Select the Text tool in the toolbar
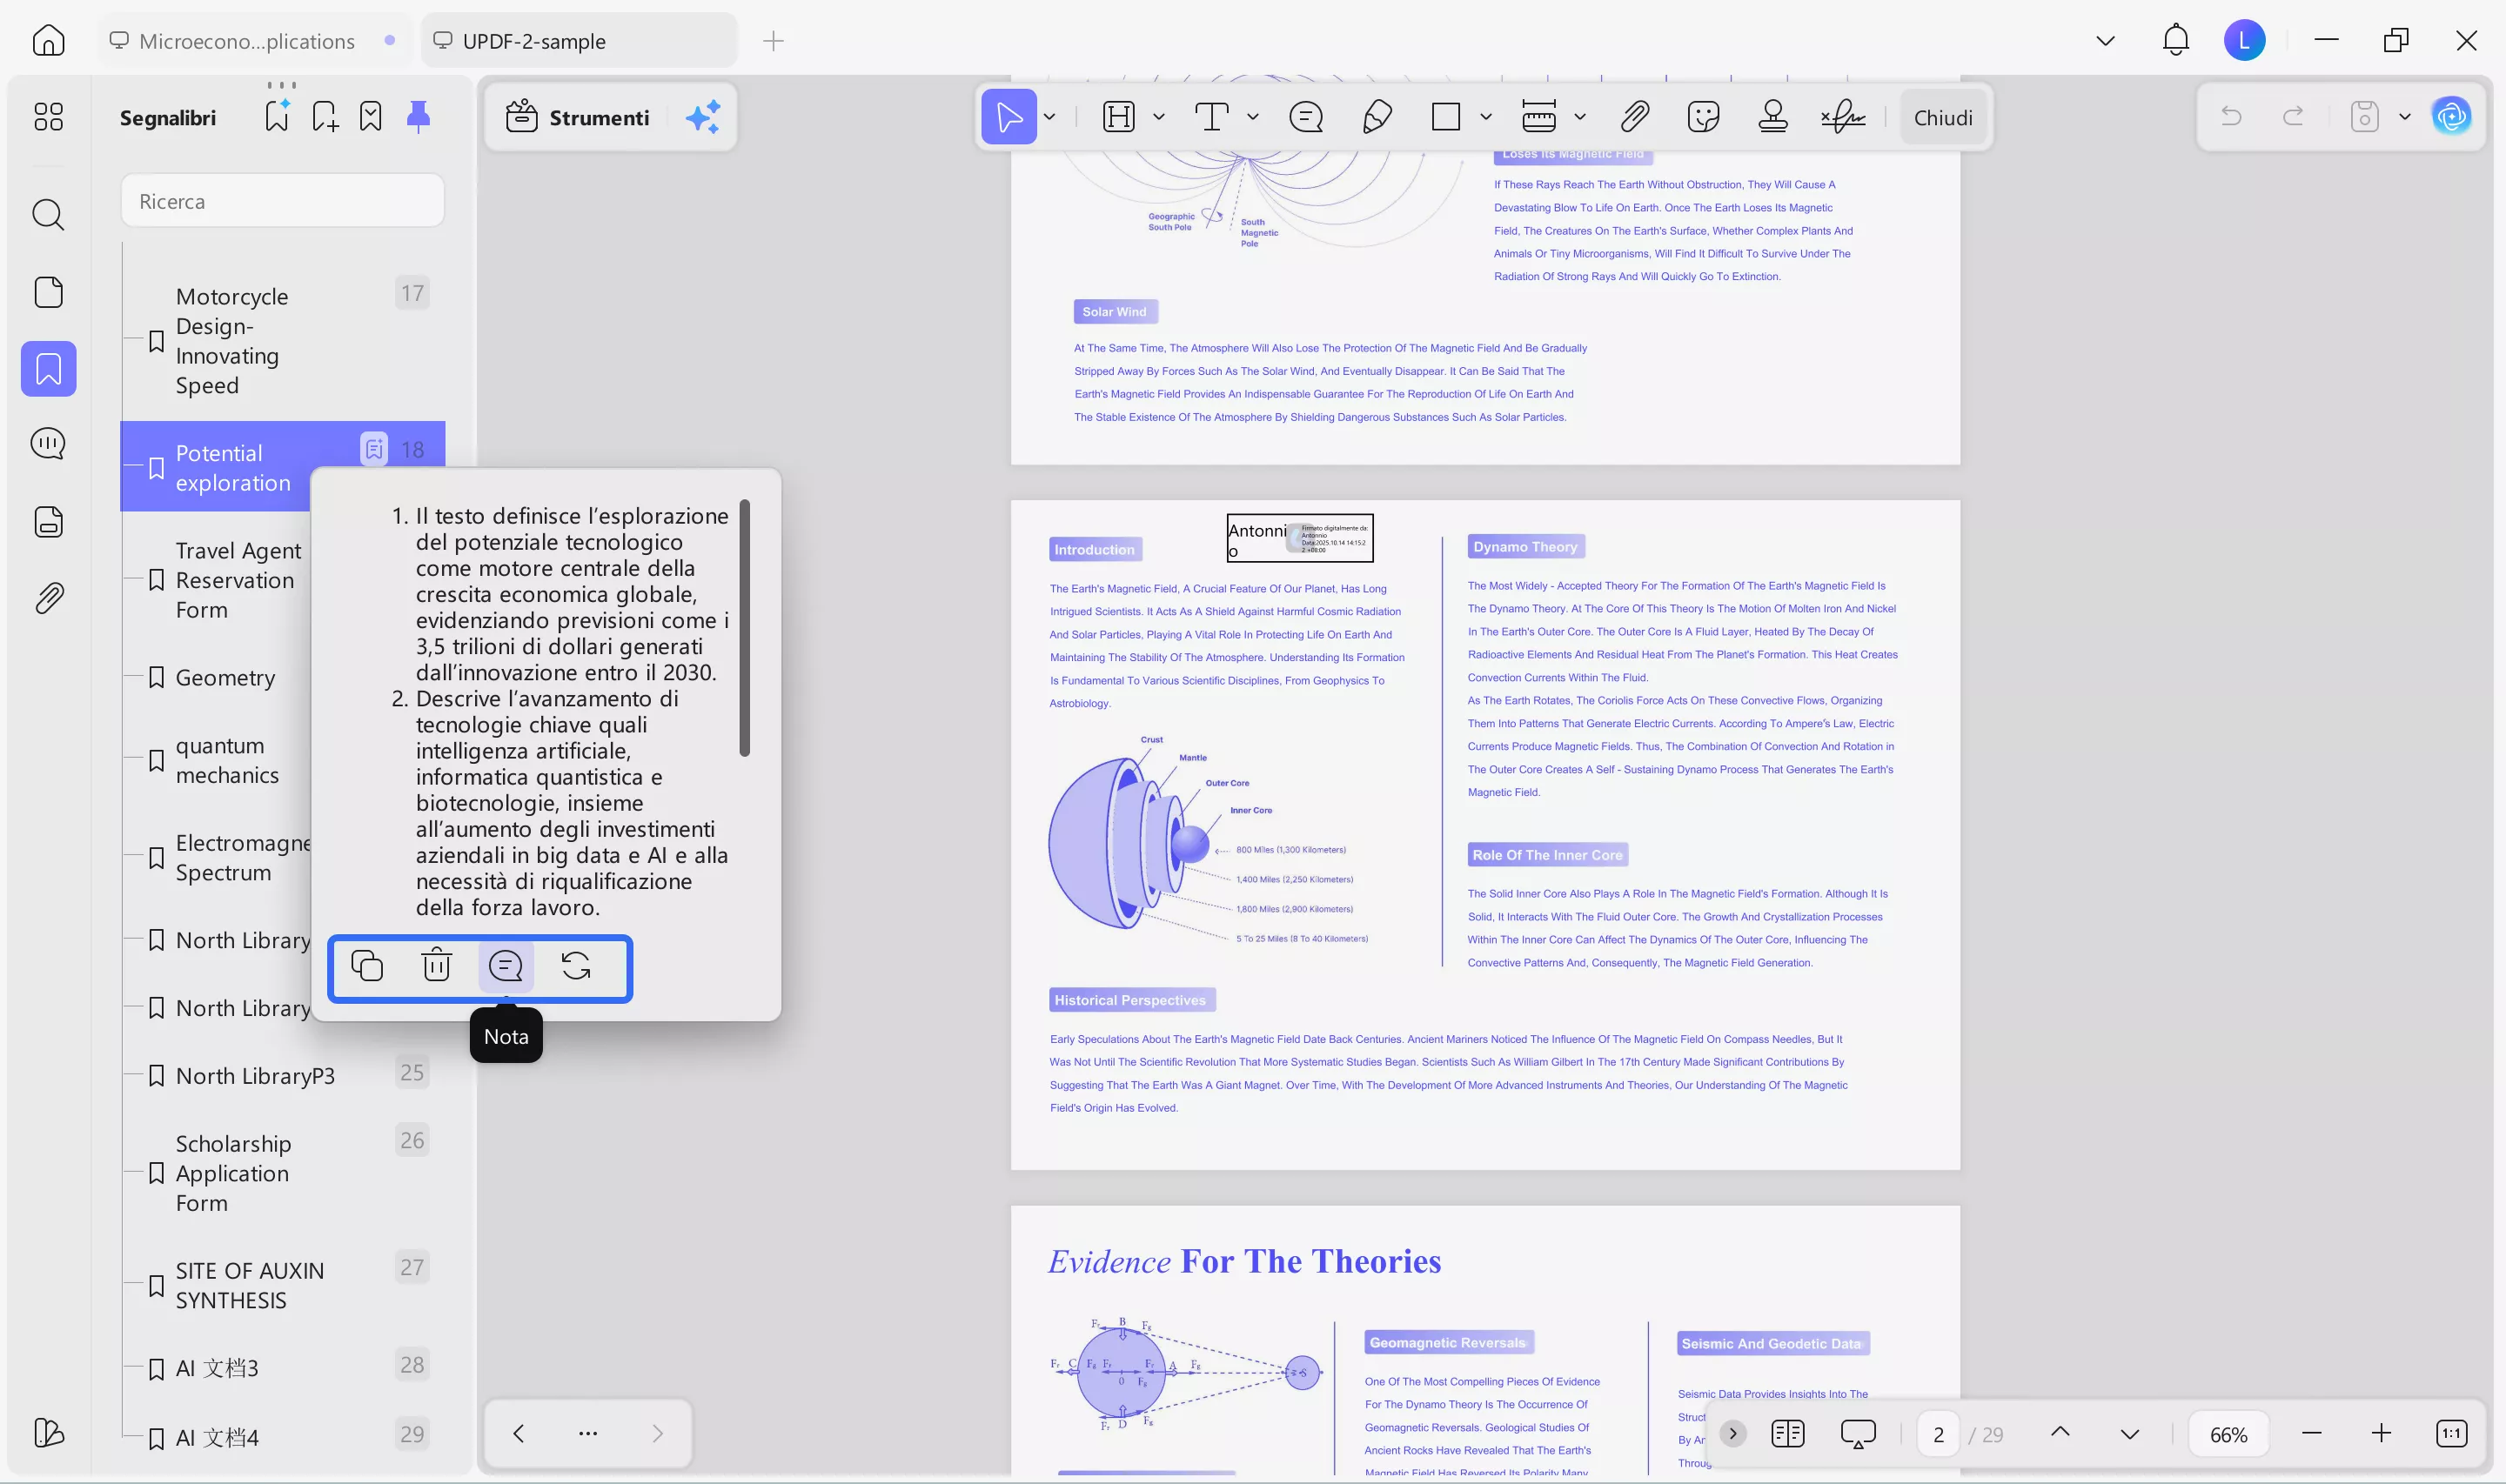The height and width of the screenshot is (1484, 2506). tap(1212, 116)
